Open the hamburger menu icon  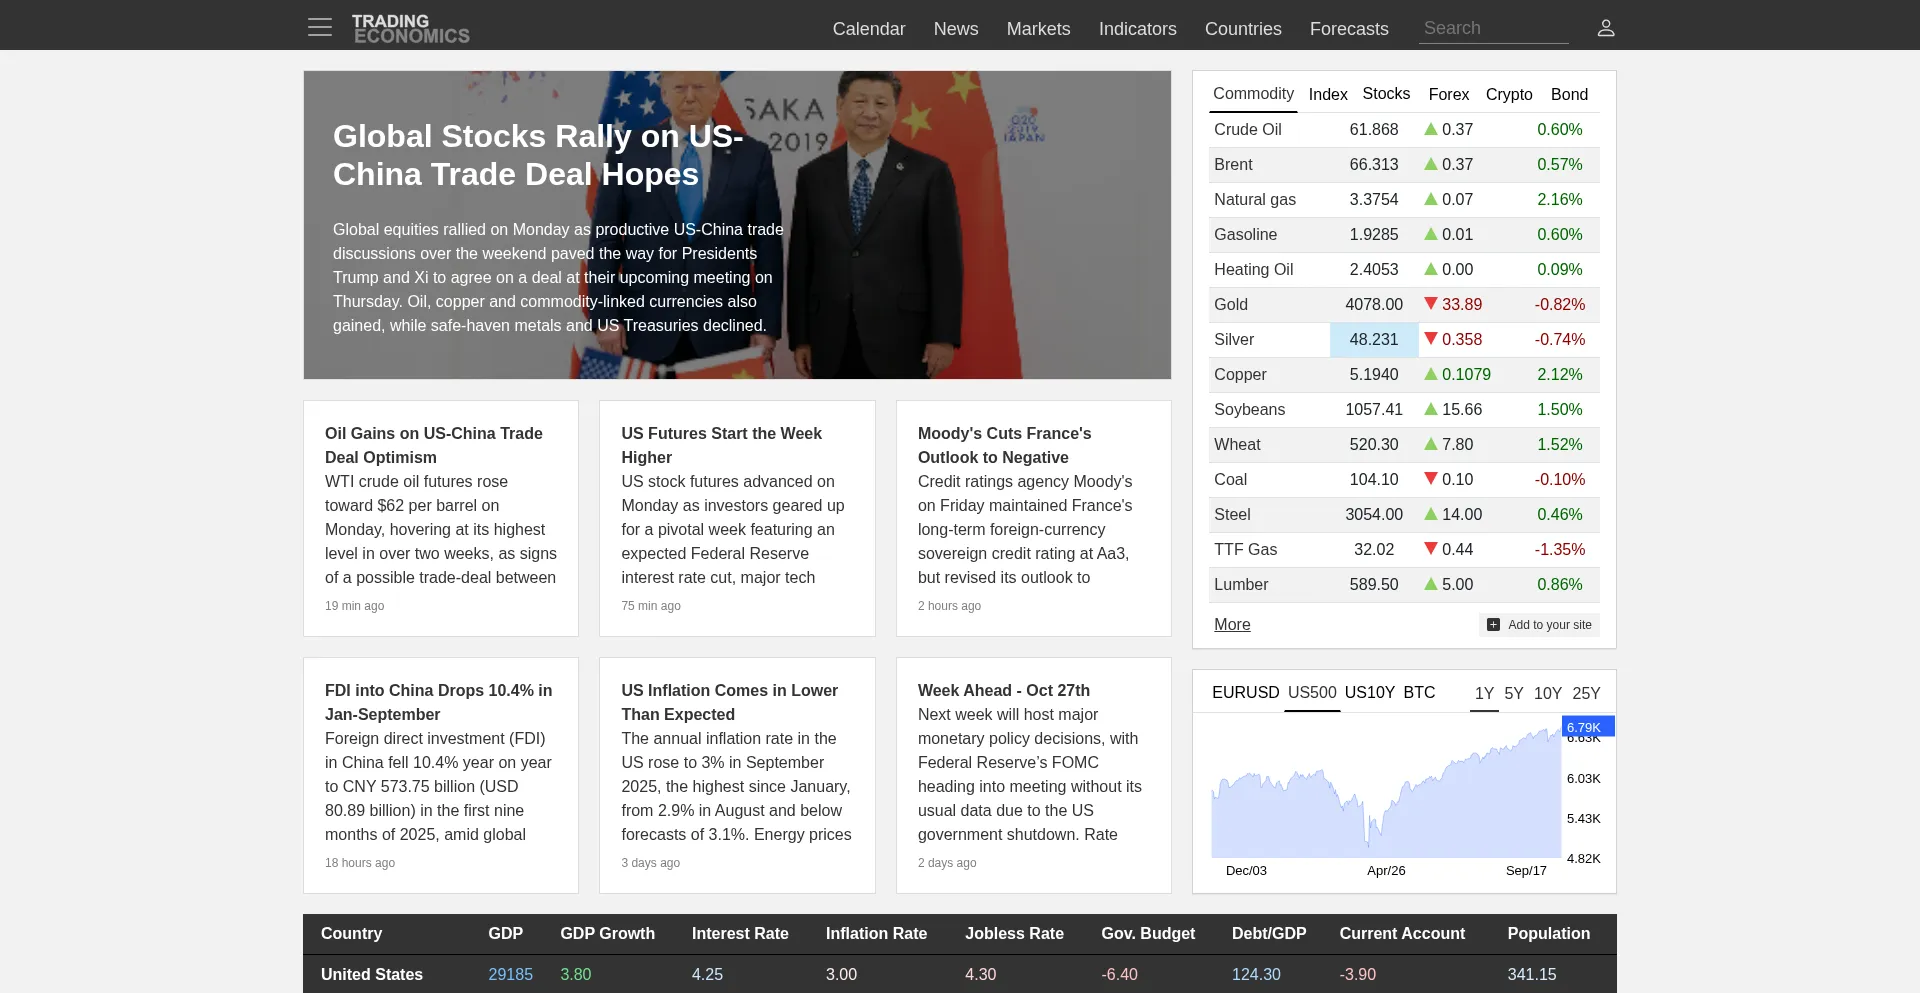320,27
